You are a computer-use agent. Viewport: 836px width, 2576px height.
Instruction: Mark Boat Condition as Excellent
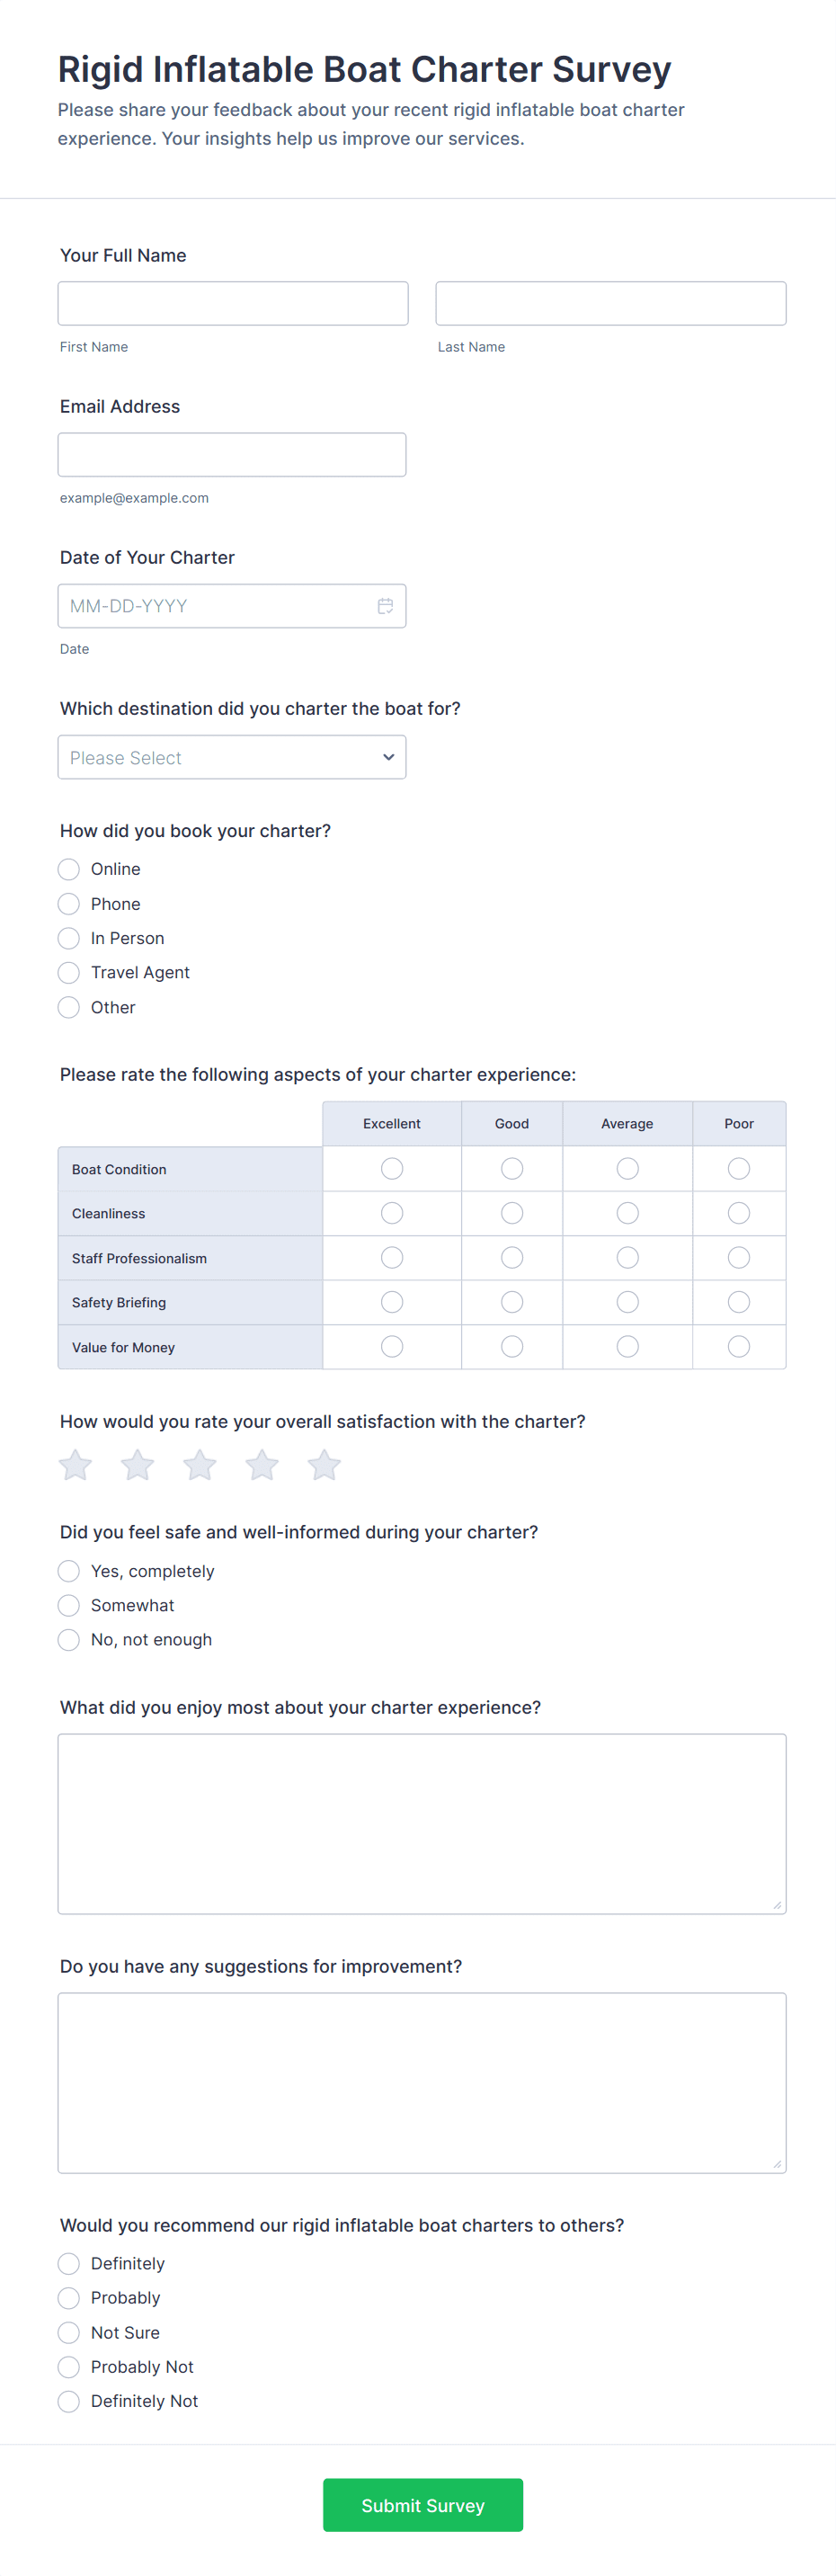(392, 1168)
